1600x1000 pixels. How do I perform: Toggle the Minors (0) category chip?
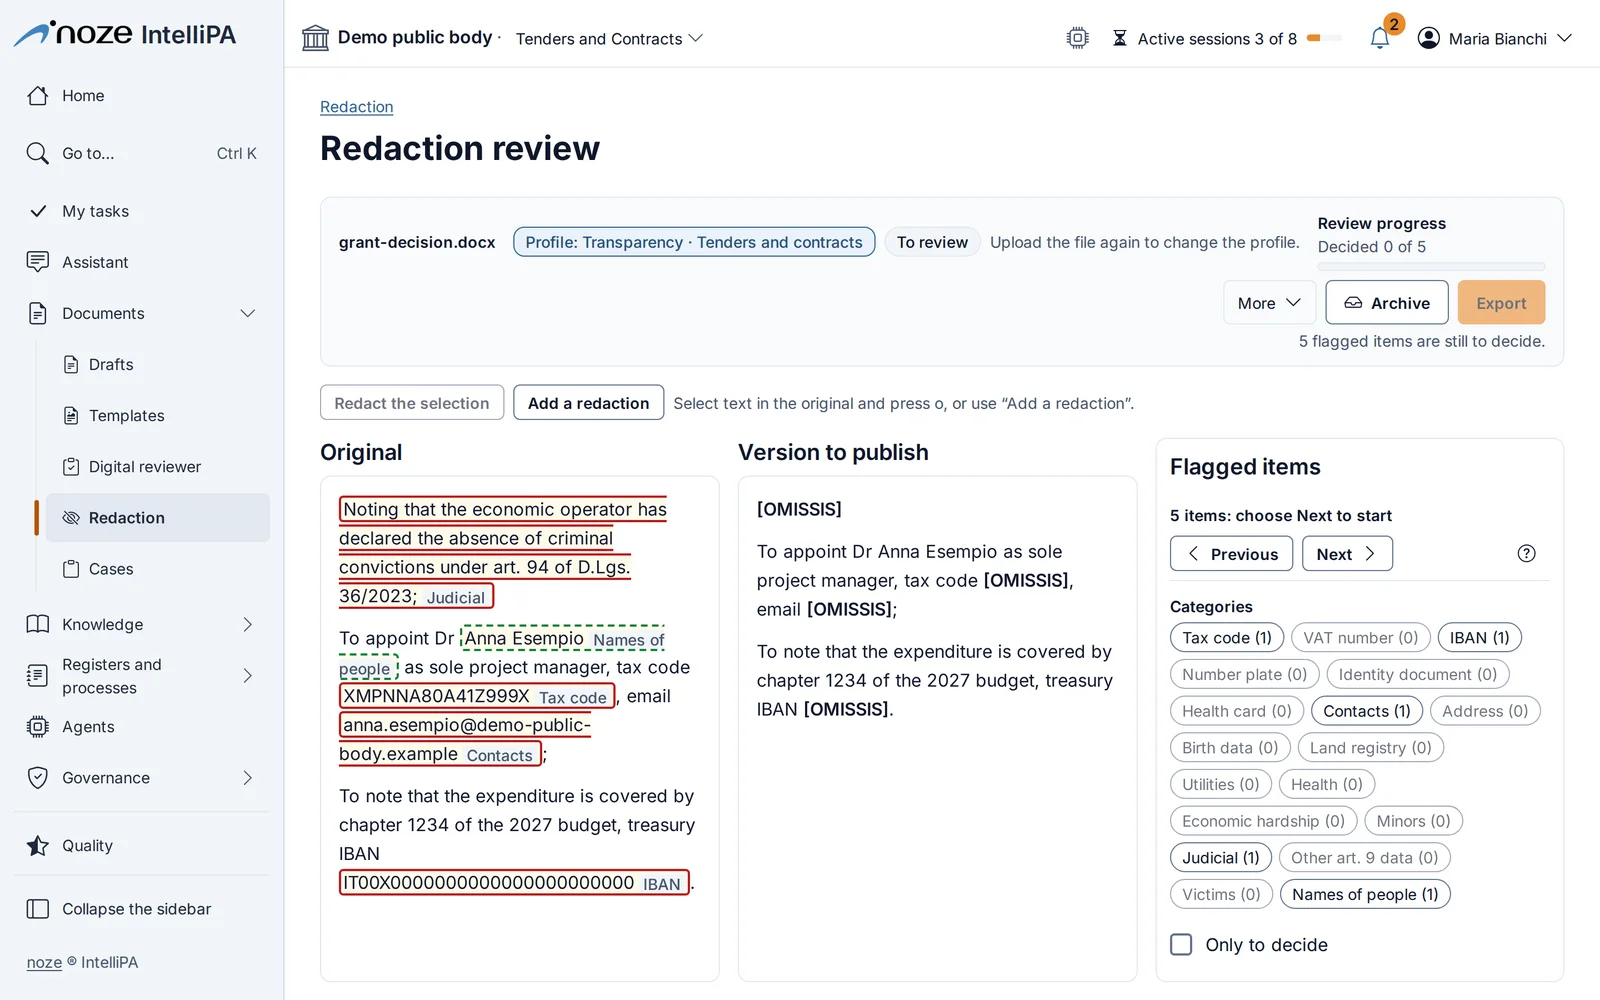pyautogui.click(x=1414, y=821)
